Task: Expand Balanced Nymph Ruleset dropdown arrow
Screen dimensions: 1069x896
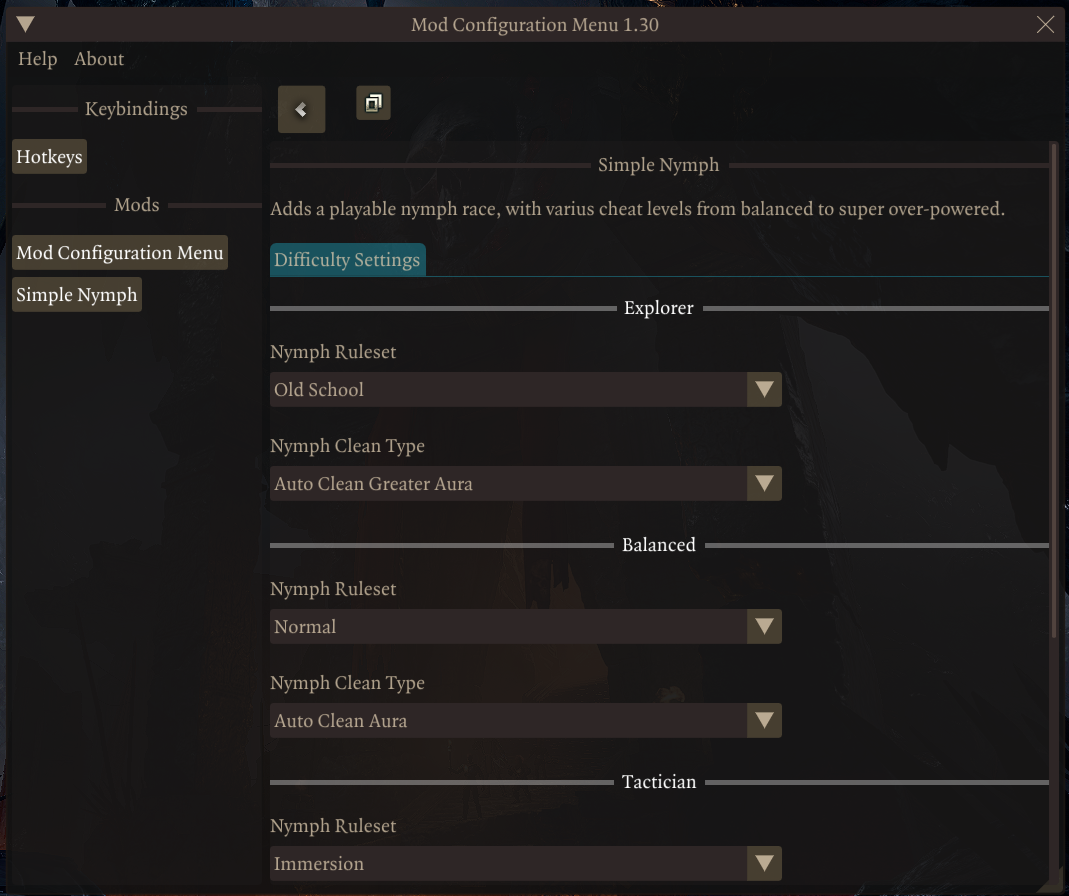Action: coord(764,627)
